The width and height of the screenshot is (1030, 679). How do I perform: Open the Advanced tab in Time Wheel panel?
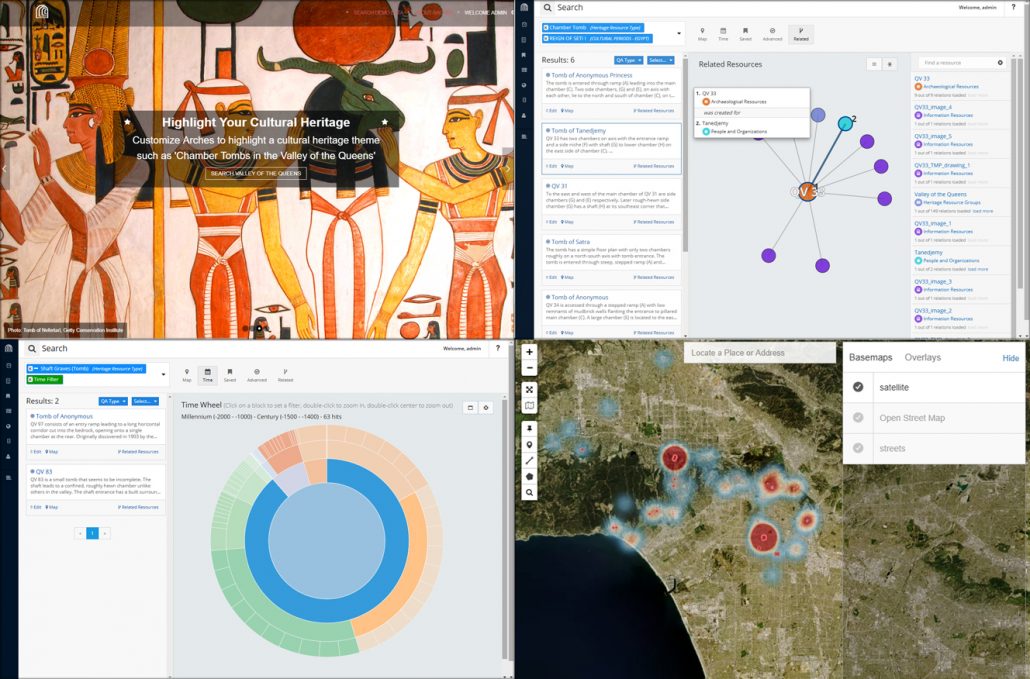(256, 375)
